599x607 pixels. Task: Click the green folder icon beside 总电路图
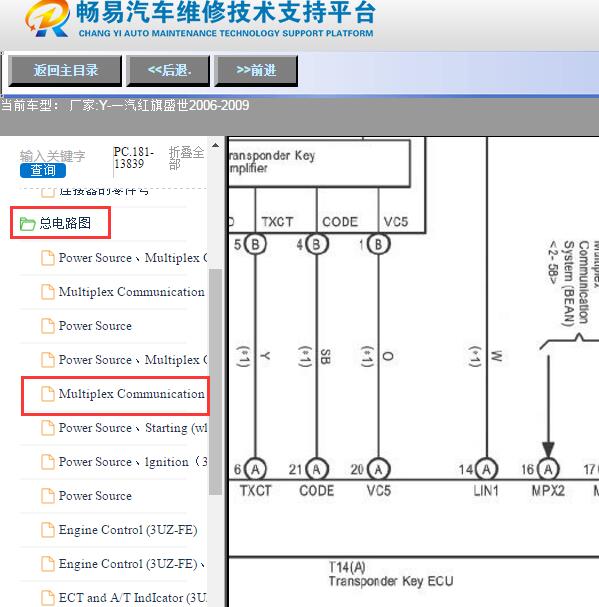(x=27, y=223)
